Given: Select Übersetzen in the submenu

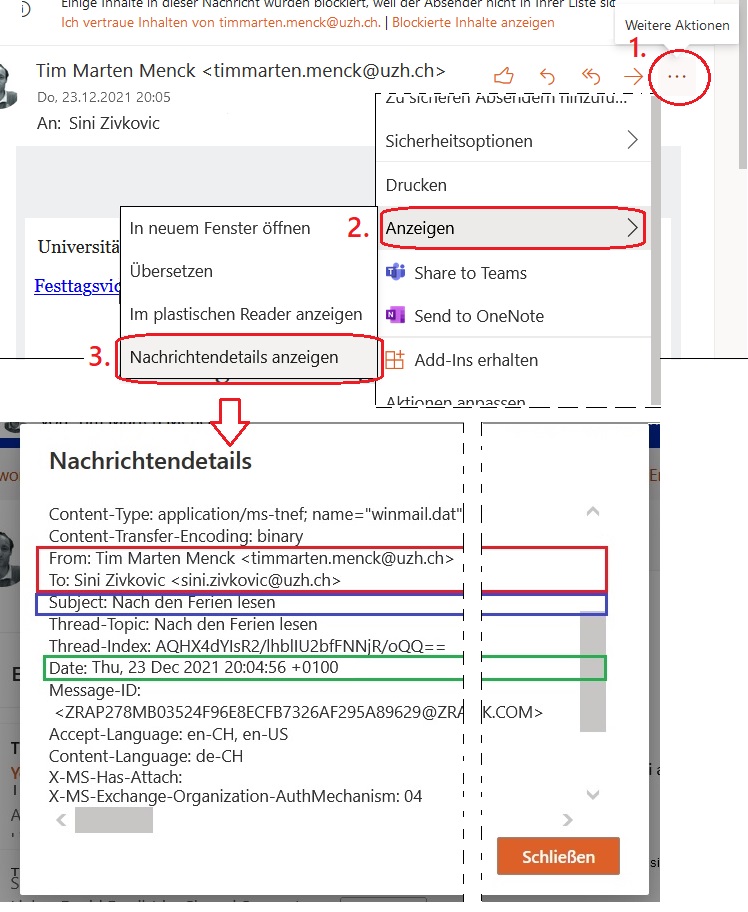Looking at the screenshot, I should click(171, 271).
